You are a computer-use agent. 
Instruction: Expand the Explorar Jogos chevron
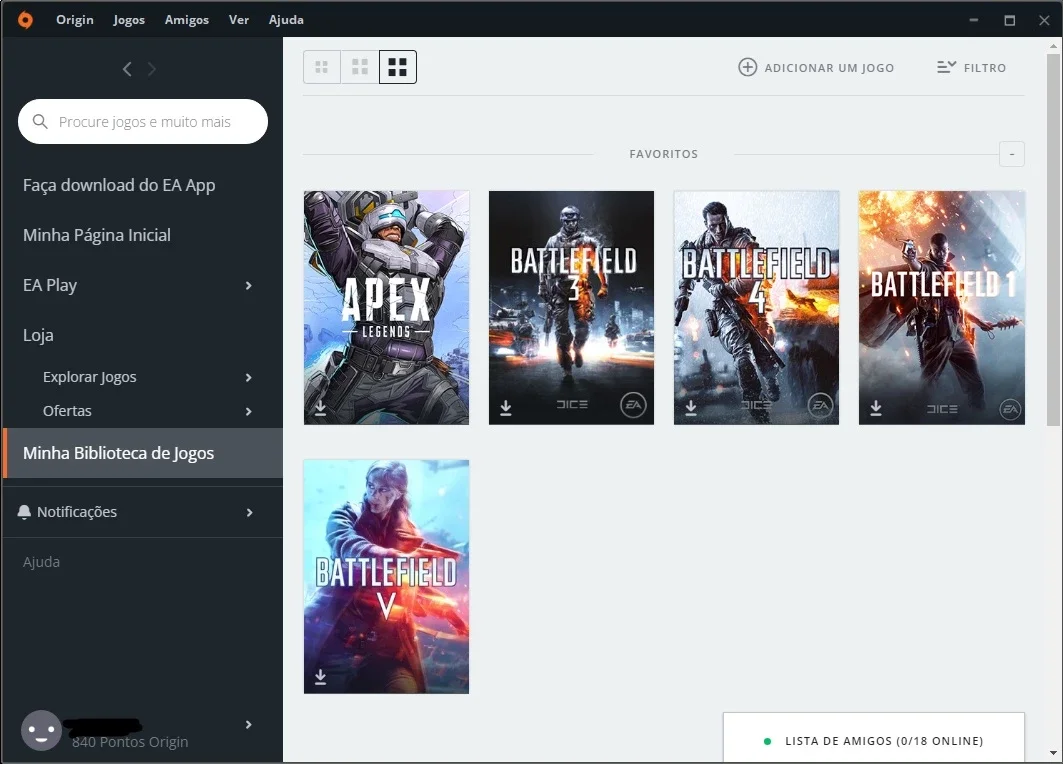(x=249, y=378)
